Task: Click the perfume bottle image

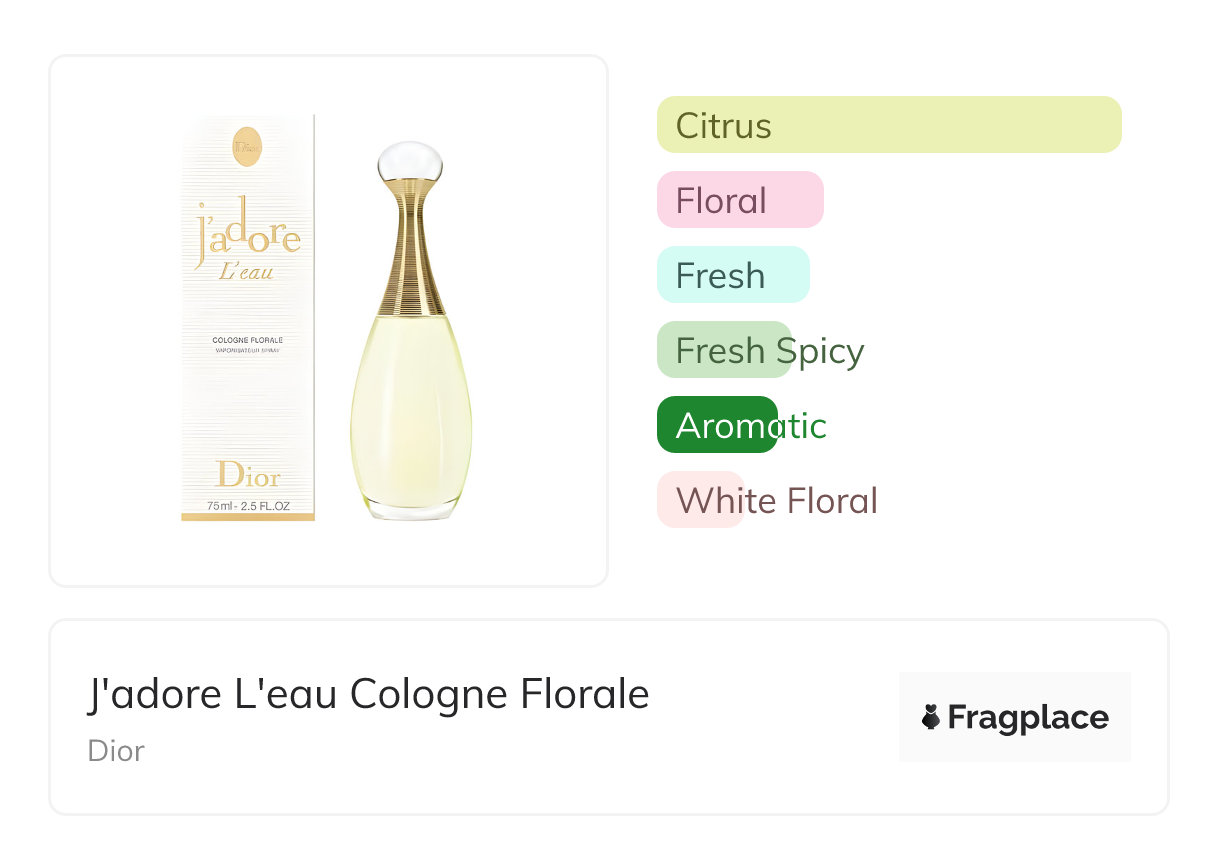Action: point(411,400)
